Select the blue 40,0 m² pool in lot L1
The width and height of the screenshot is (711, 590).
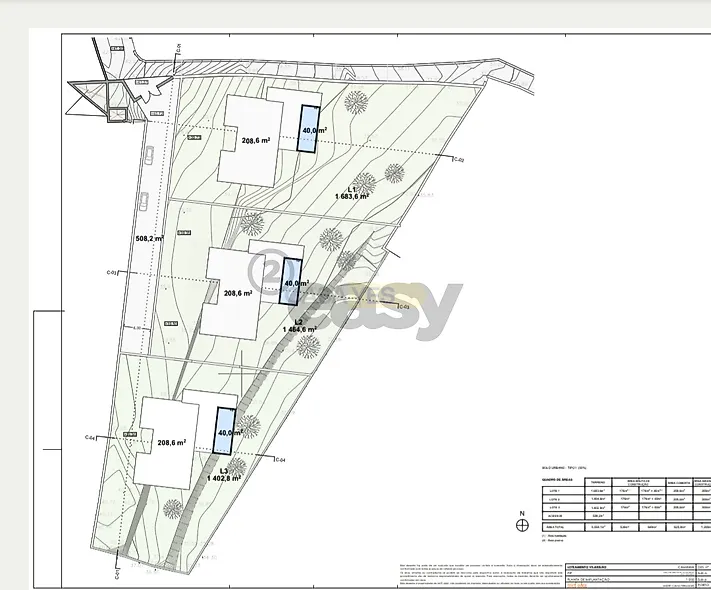(308, 128)
